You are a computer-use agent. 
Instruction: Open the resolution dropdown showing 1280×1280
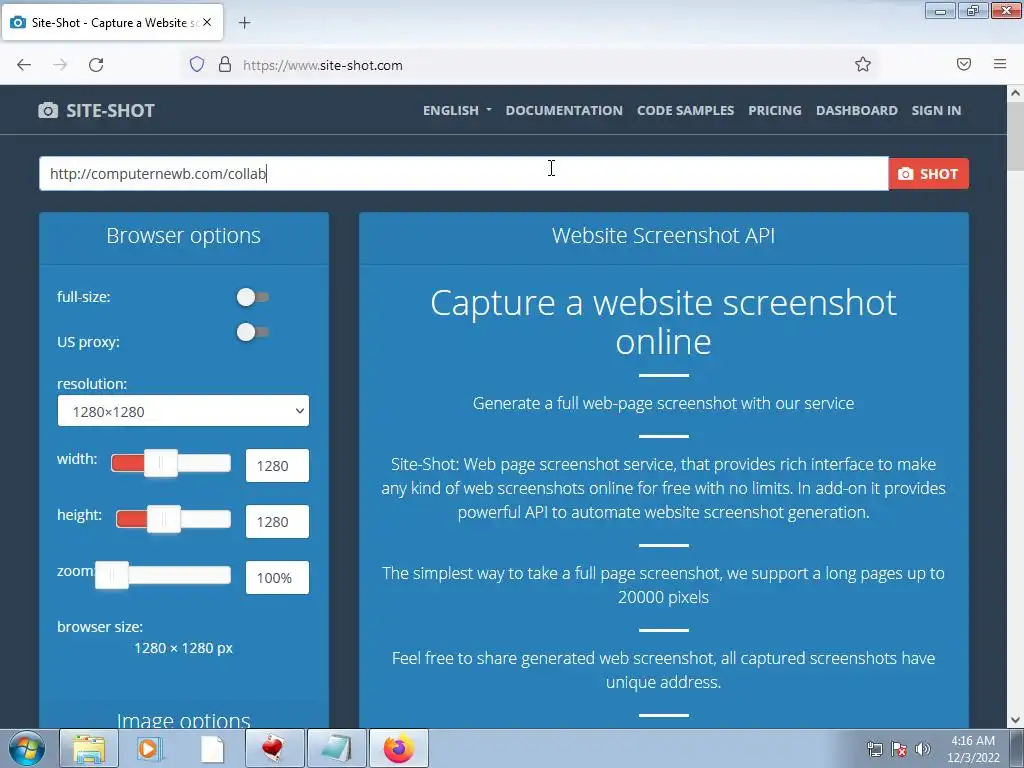183,411
